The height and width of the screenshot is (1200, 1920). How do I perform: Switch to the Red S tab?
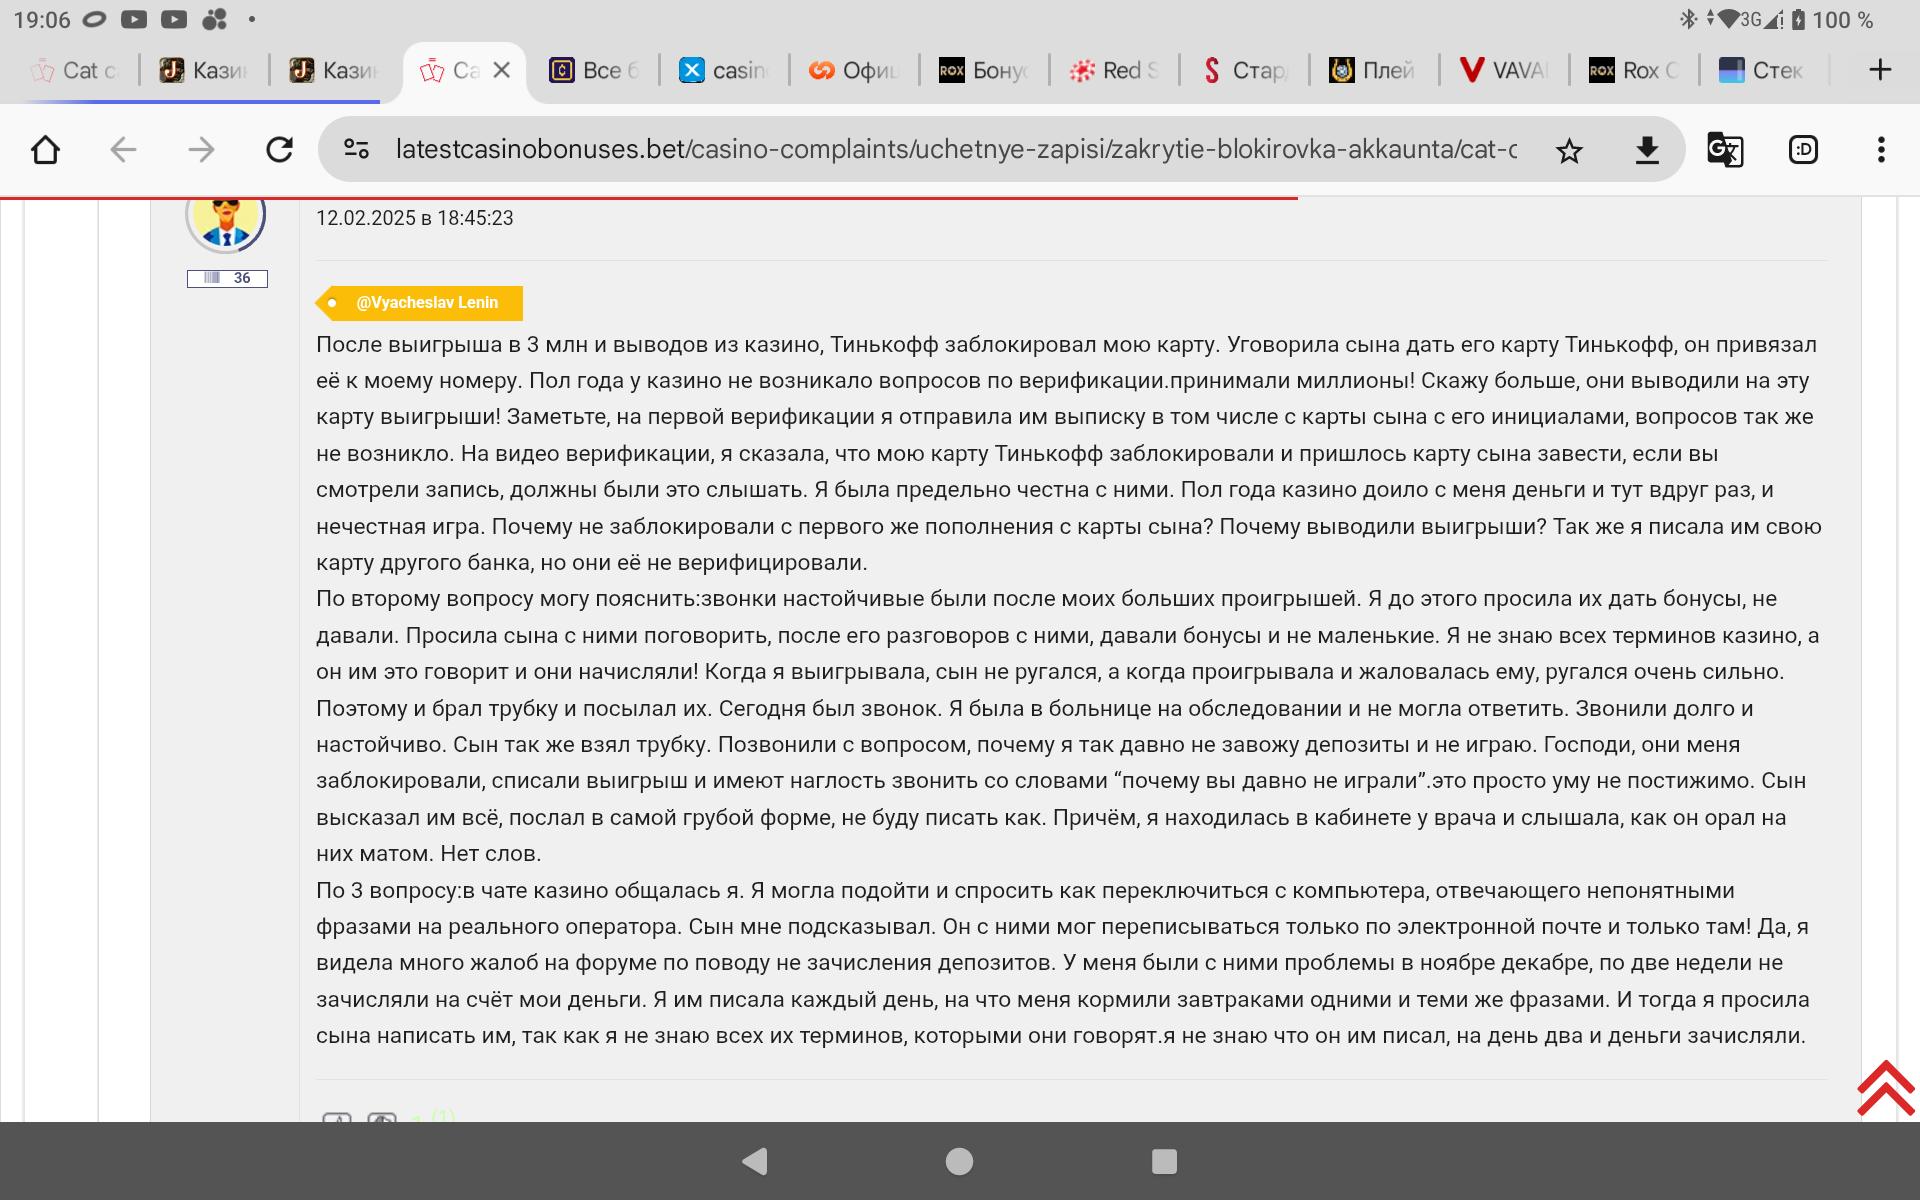[x=1115, y=70]
